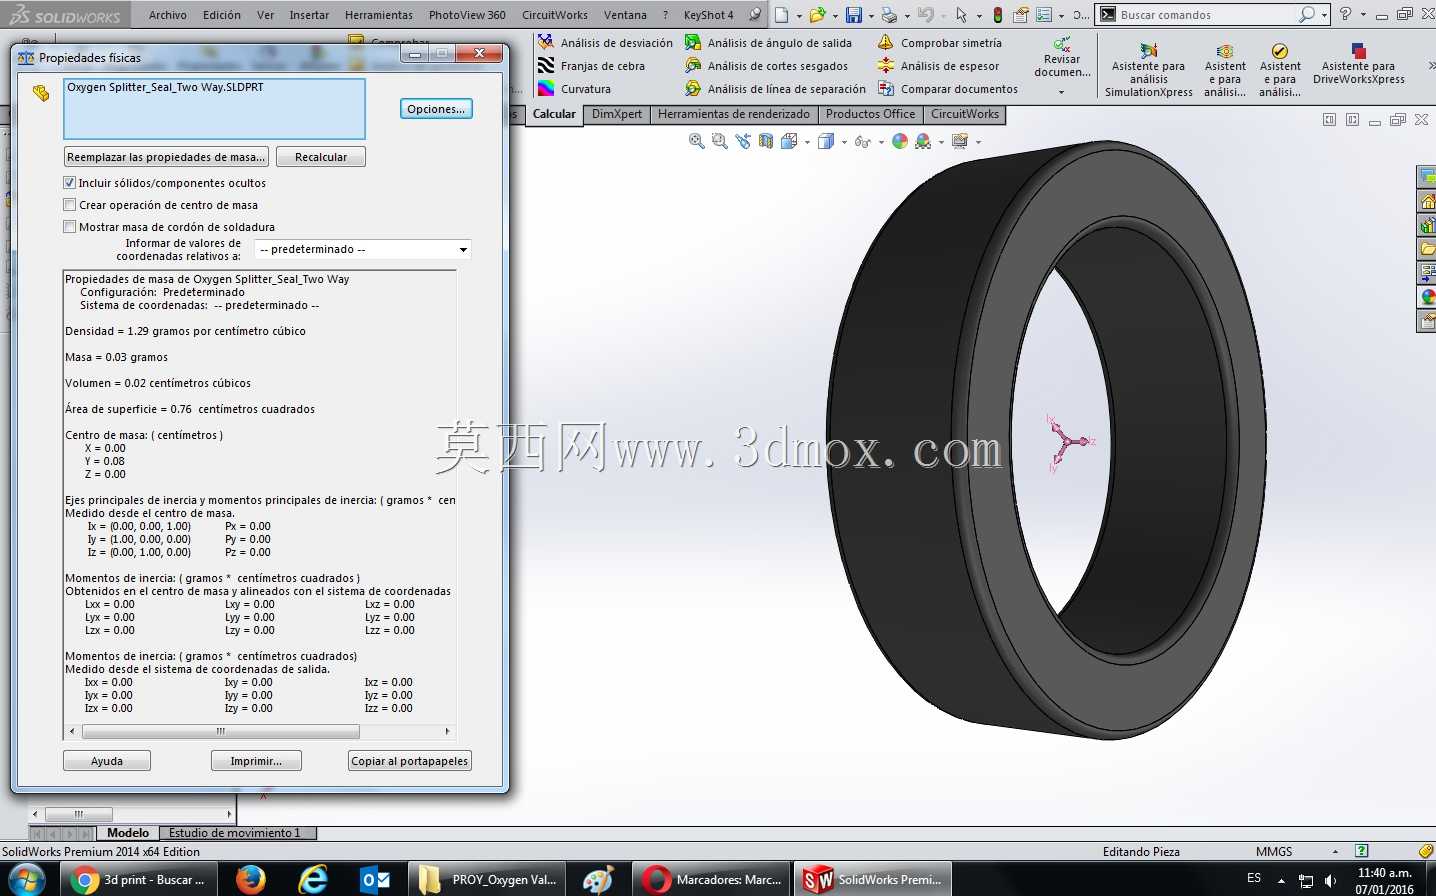The width and height of the screenshot is (1436, 896).
Task: Open the coordinate system predeterminado dropdown
Action: (x=362, y=249)
